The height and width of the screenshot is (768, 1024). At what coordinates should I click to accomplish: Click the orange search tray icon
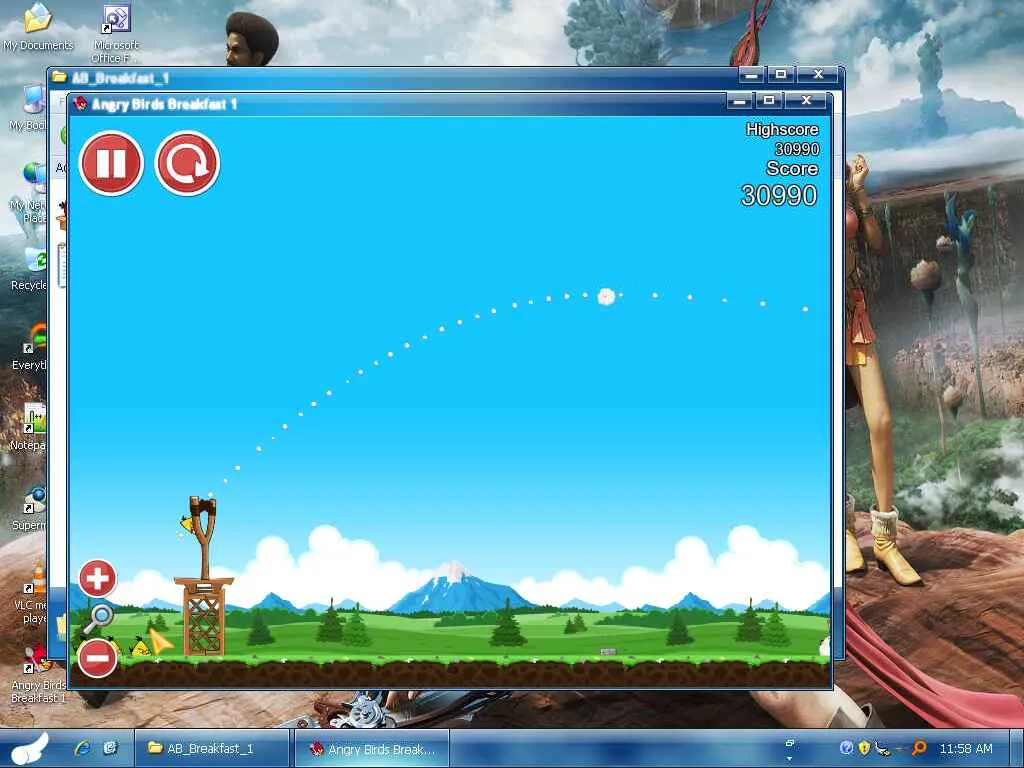(x=919, y=748)
